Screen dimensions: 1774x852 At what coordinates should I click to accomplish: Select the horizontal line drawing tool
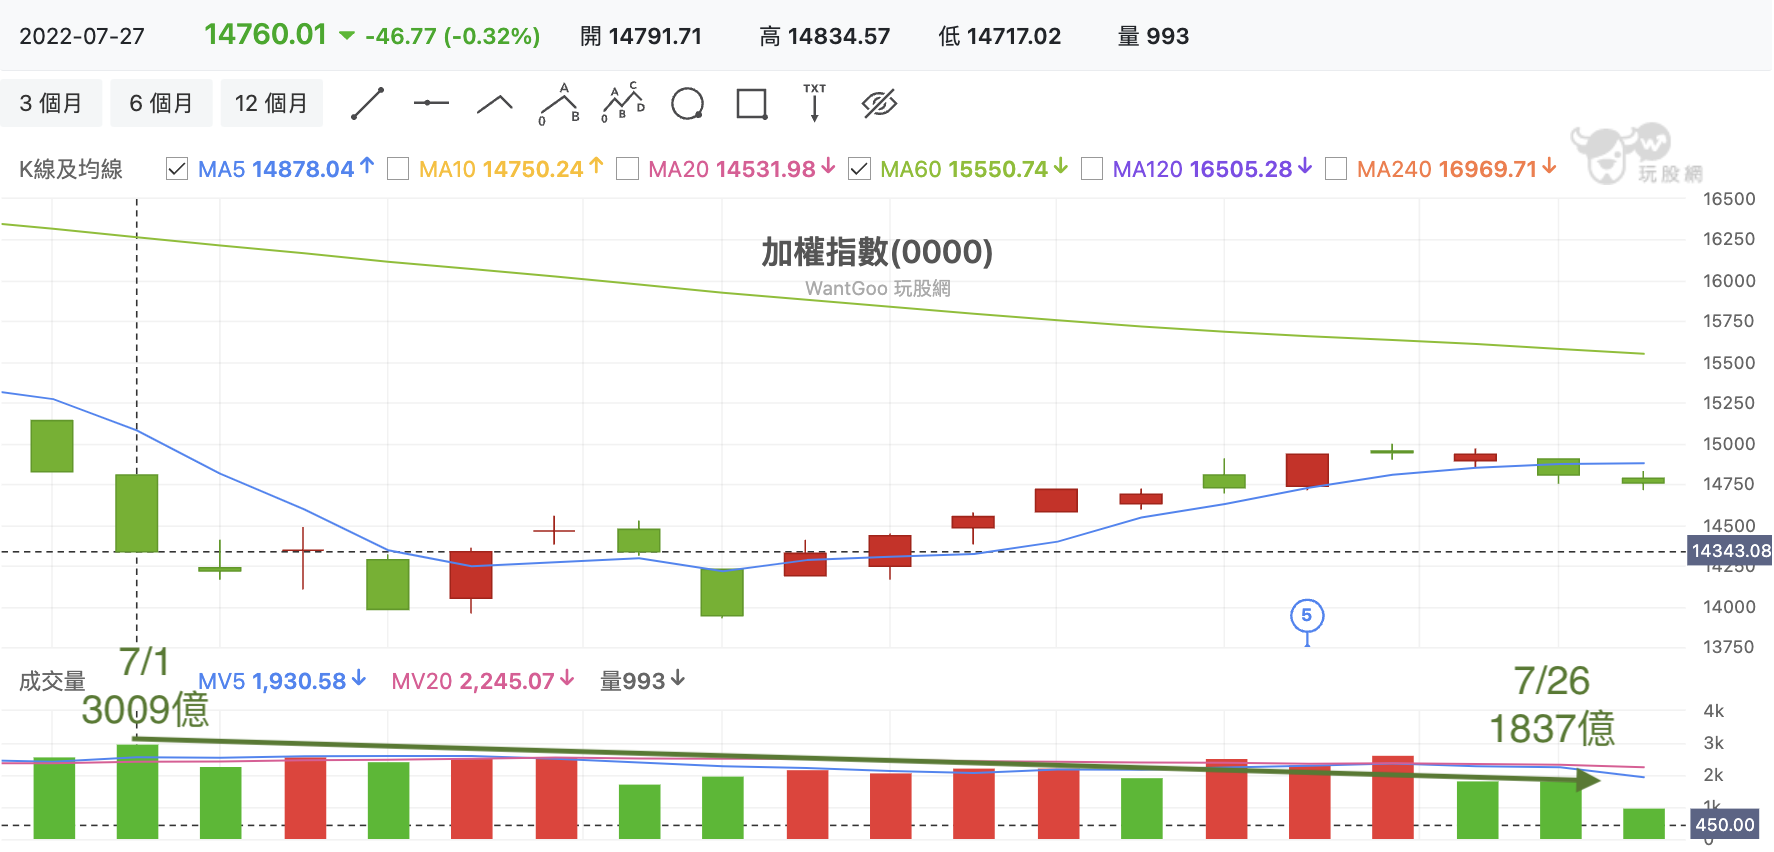[x=431, y=103]
